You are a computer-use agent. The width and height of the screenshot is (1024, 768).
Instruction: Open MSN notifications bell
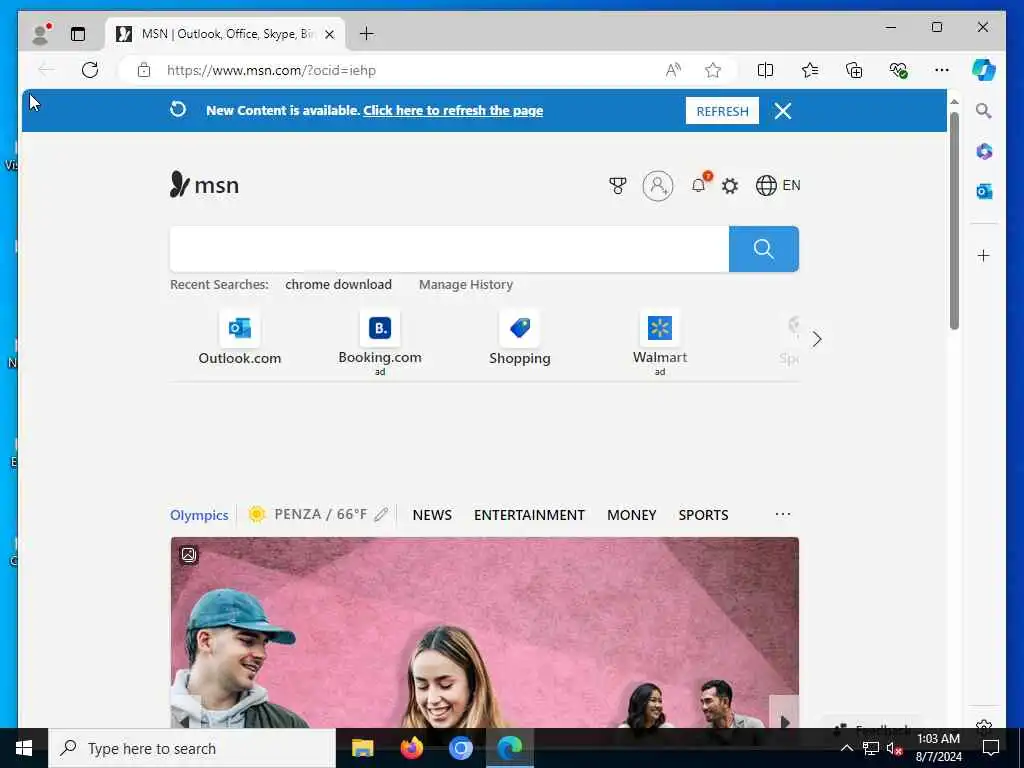(699, 185)
